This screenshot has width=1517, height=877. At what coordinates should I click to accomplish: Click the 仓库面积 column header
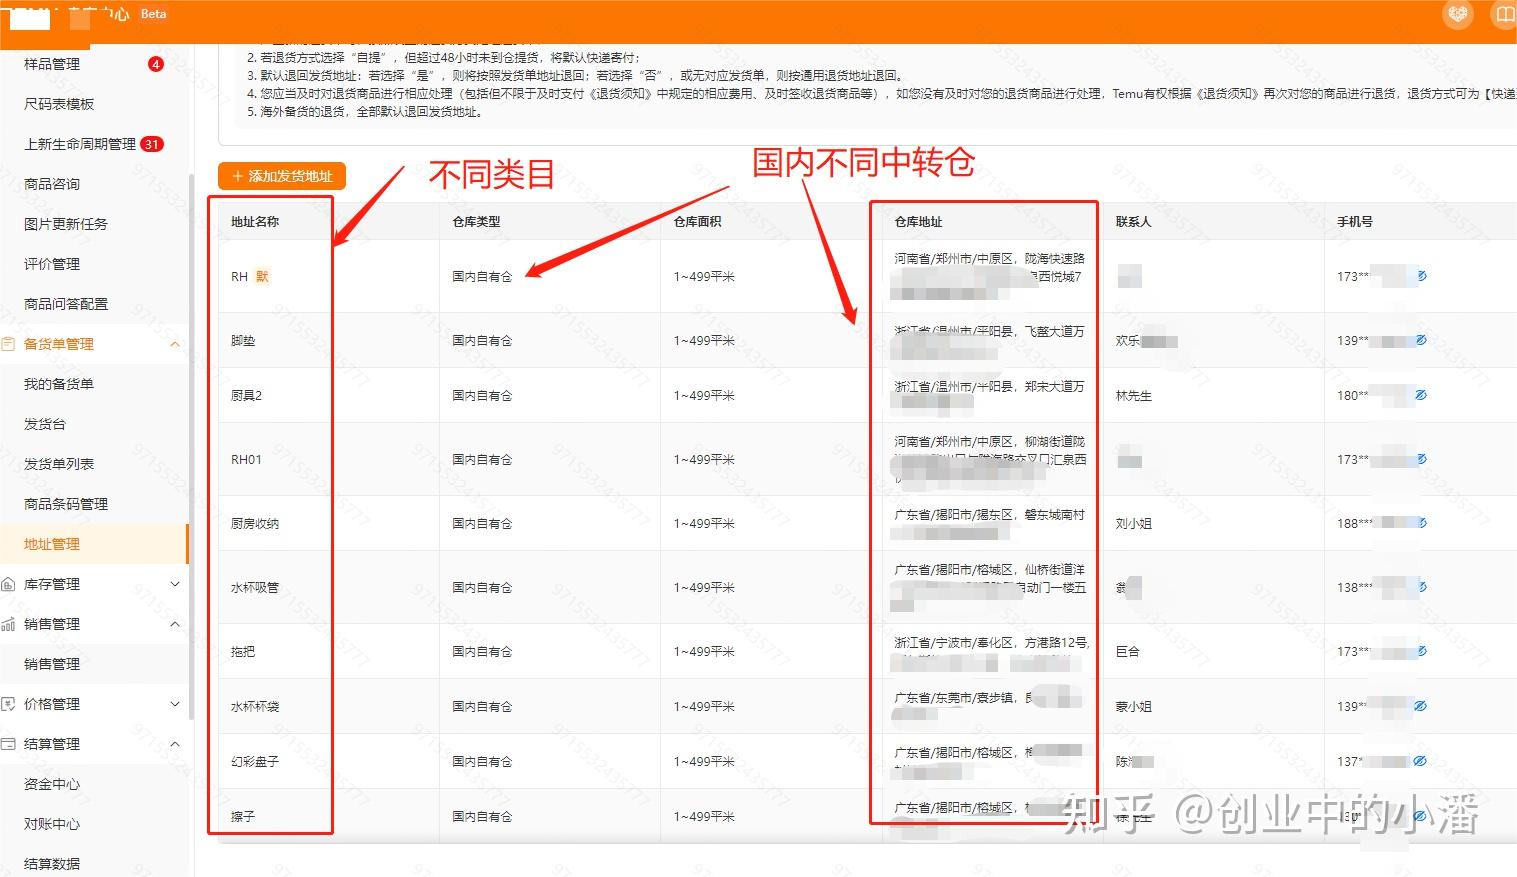pyautogui.click(x=698, y=222)
